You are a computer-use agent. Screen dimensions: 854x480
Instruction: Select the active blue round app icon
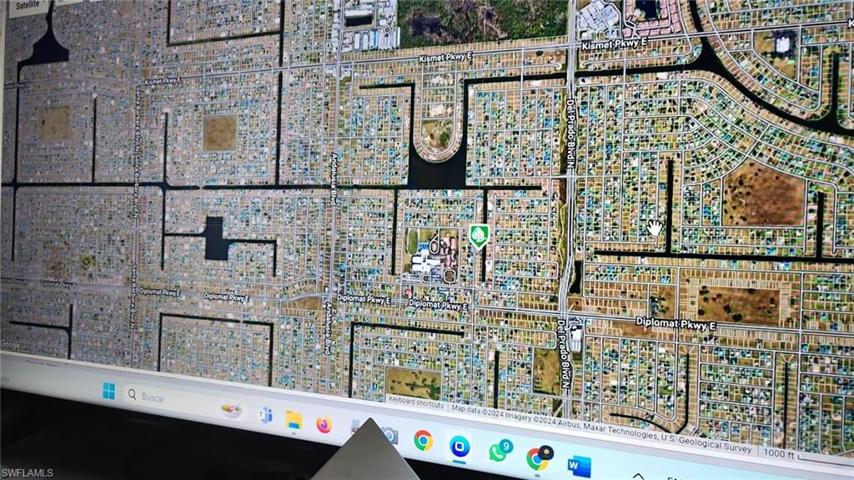[460, 446]
